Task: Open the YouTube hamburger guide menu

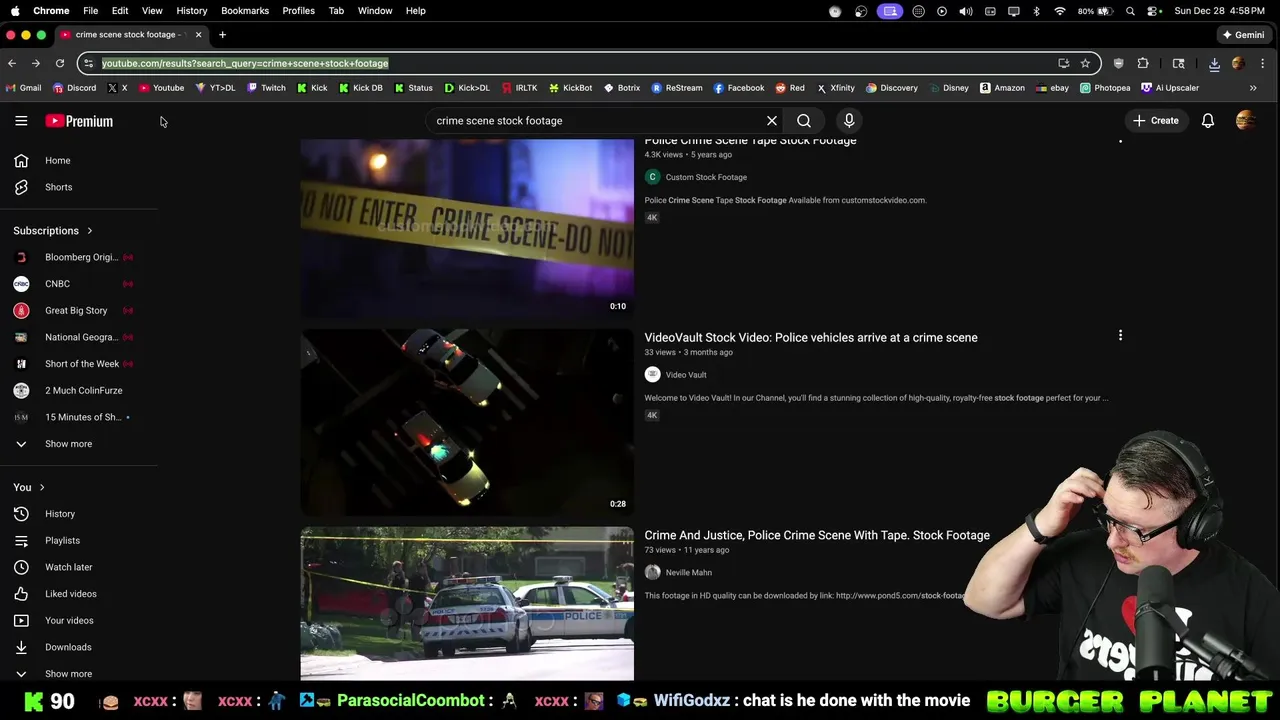Action: tap(21, 121)
